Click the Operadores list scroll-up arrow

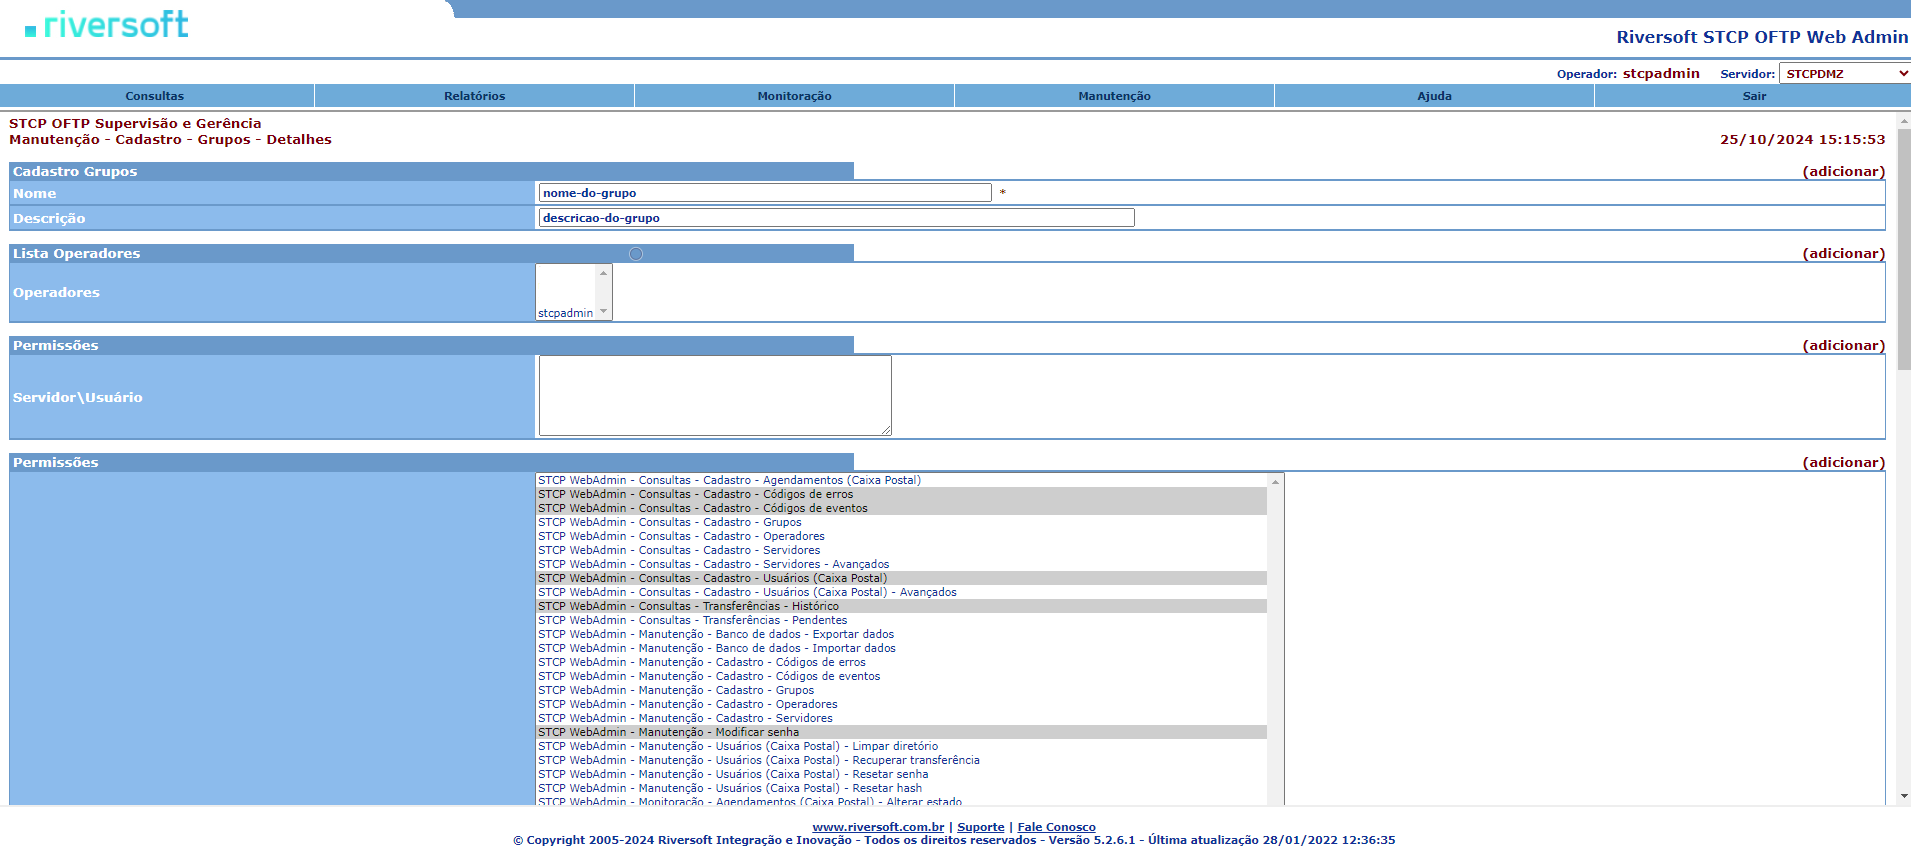pos(603,272)
